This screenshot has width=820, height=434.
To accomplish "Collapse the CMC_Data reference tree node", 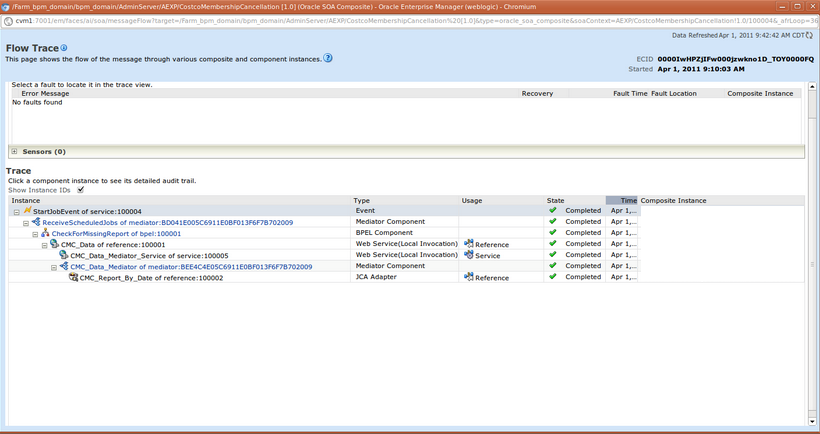I will point(44,245).
